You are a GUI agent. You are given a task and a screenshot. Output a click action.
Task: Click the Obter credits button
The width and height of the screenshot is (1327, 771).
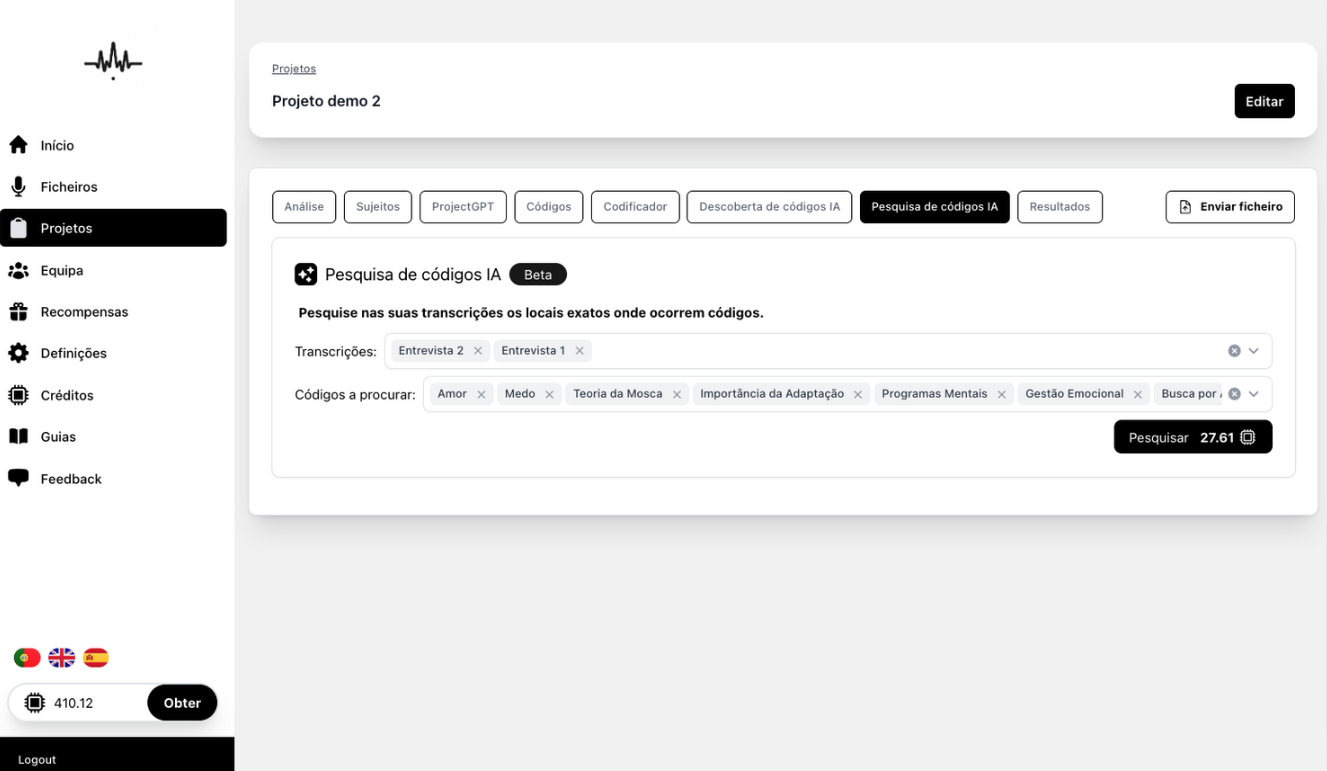pyautogui.click(x=182, y=703)
